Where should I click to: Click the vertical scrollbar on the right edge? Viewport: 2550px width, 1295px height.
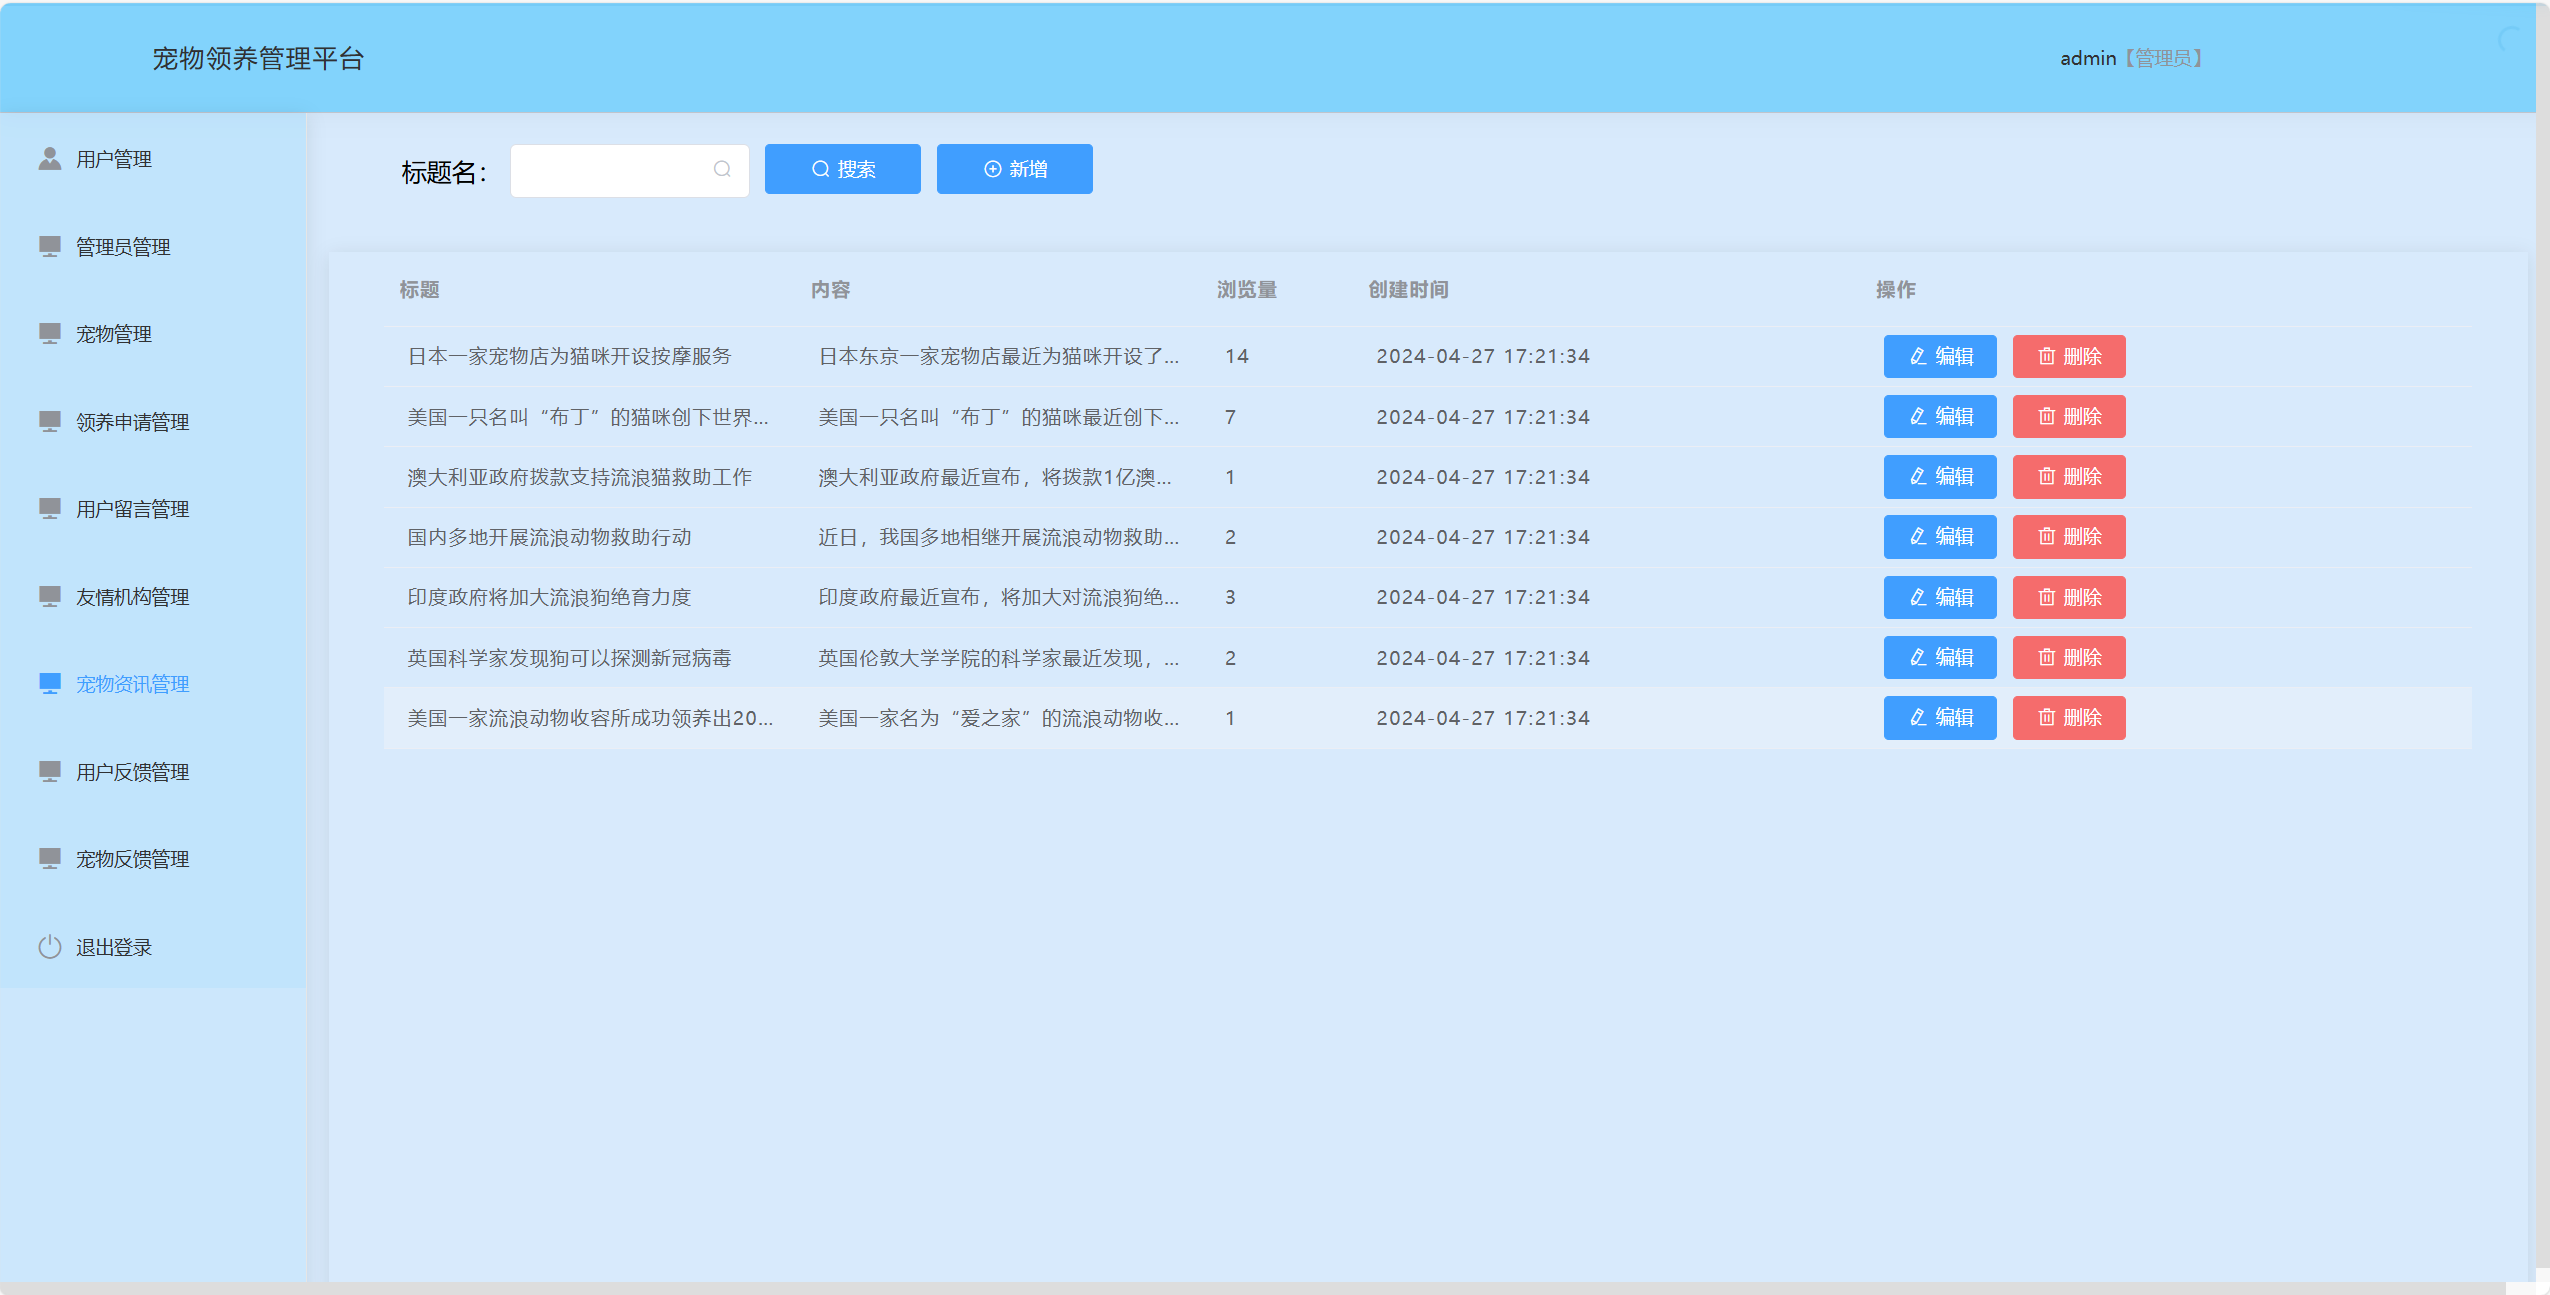2542,640
